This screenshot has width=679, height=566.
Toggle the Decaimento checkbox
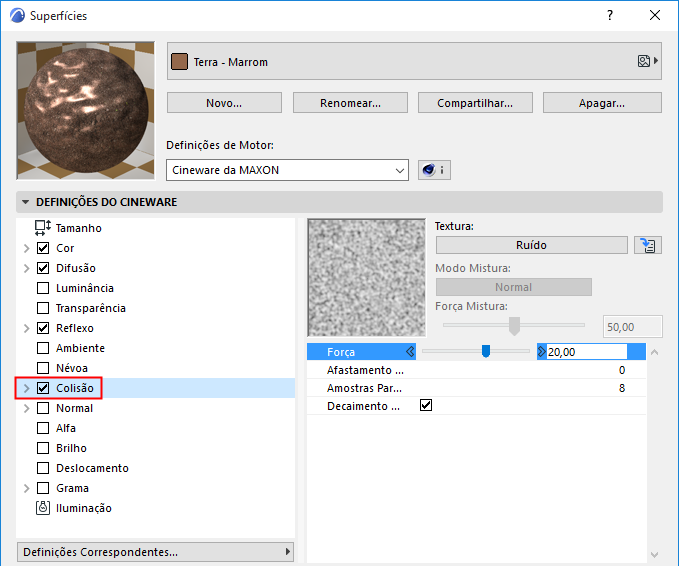pos(426,405)
